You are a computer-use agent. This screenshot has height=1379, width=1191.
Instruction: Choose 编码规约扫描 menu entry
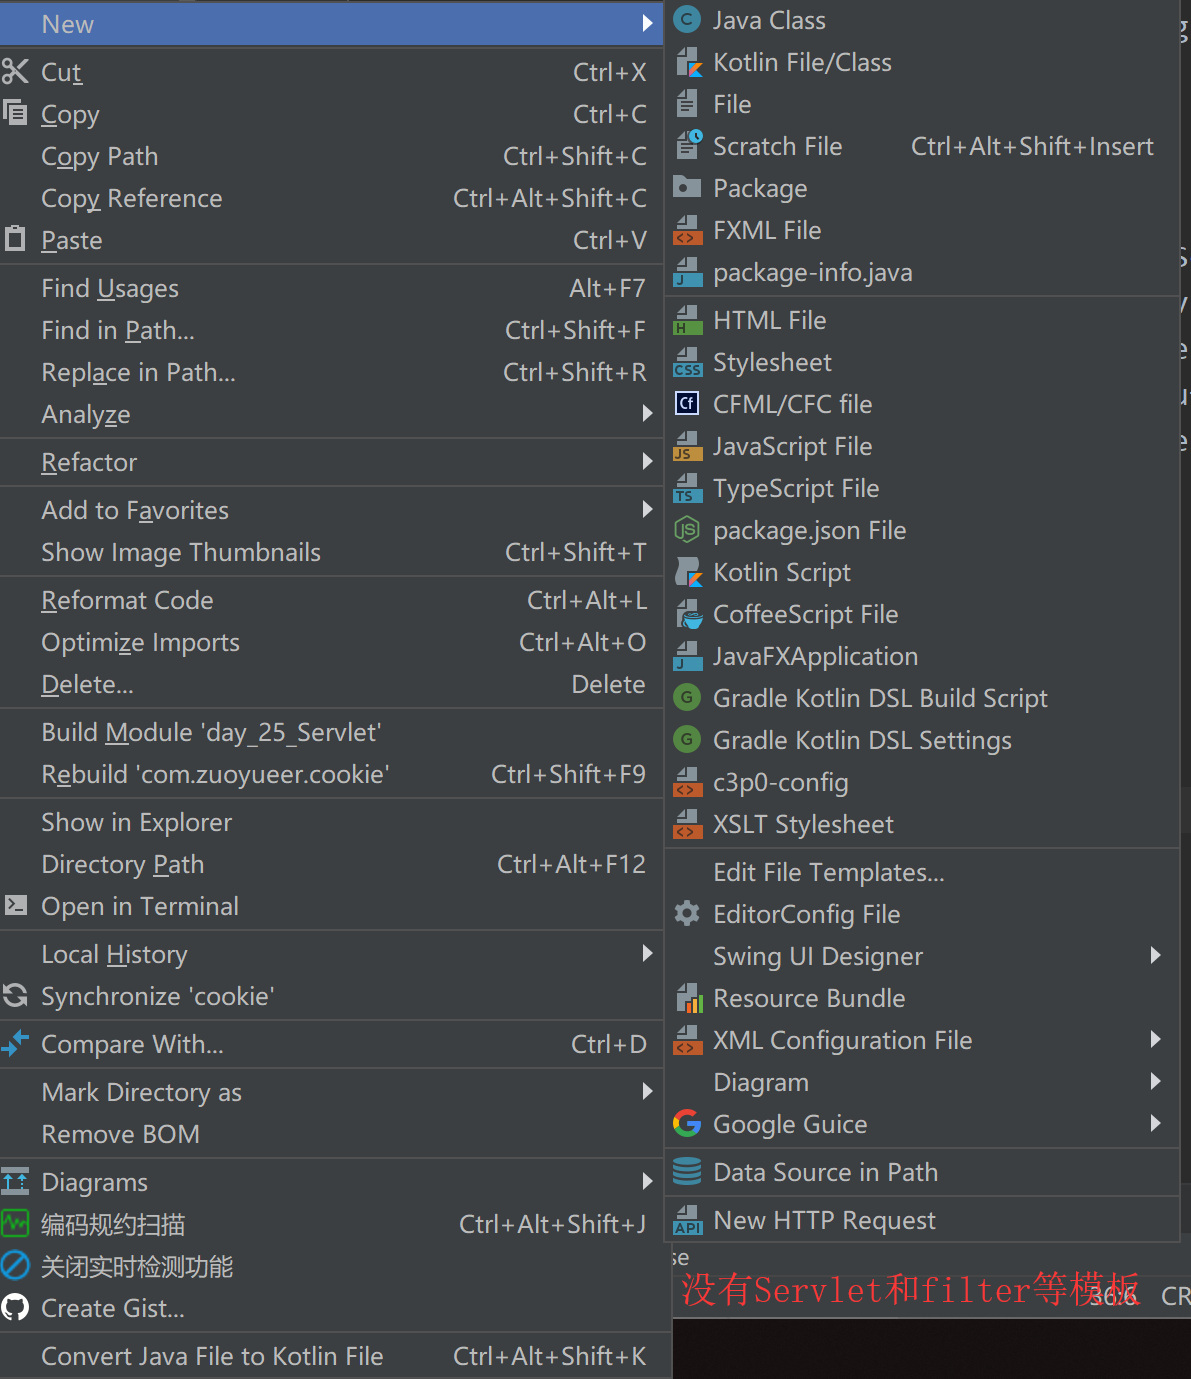[331, 1224]
